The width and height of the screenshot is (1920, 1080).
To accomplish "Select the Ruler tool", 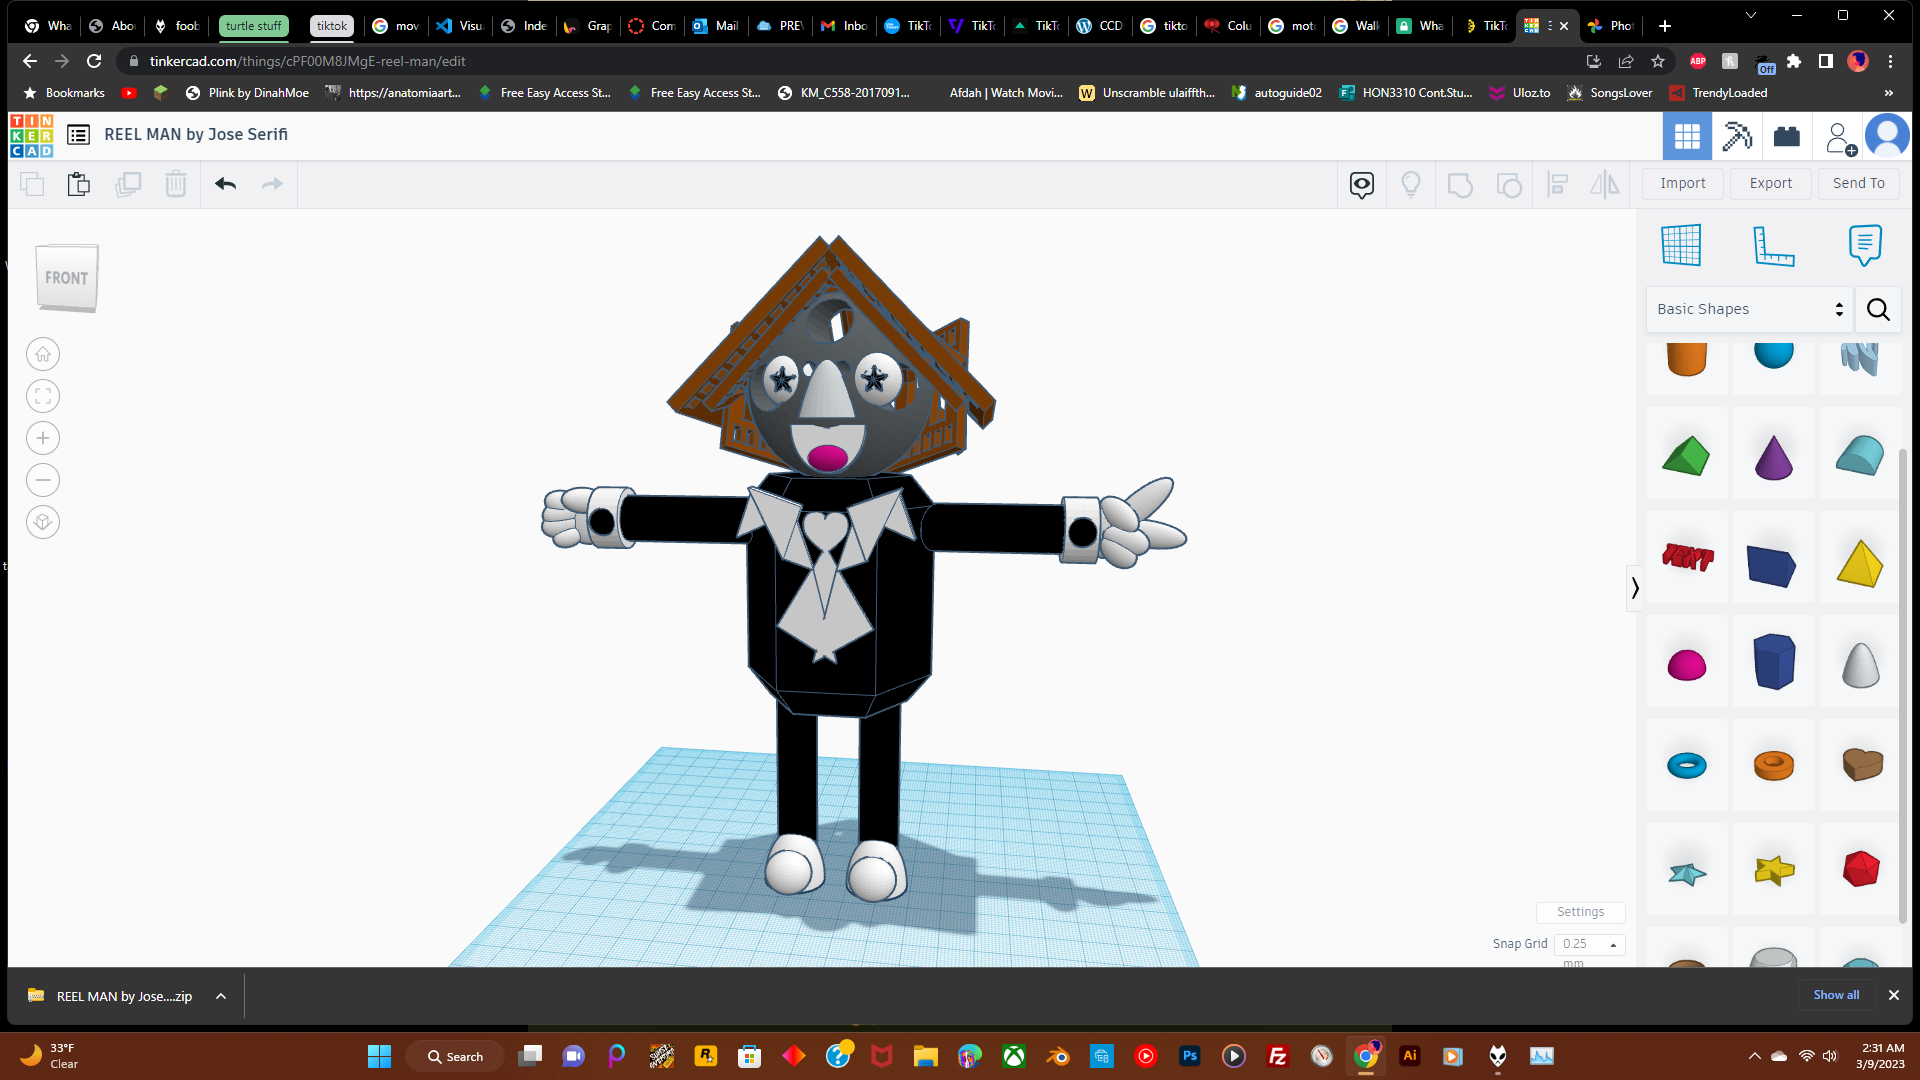I will 1773,245.
